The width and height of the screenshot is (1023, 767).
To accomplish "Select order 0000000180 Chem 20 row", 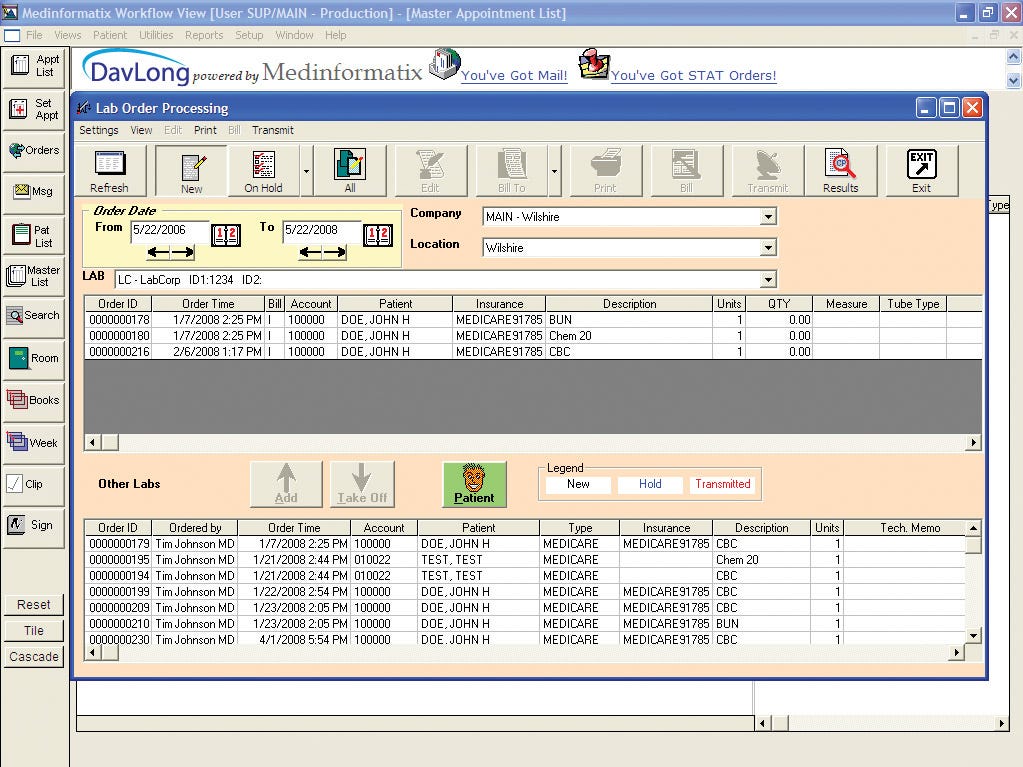I will (533, 336).
